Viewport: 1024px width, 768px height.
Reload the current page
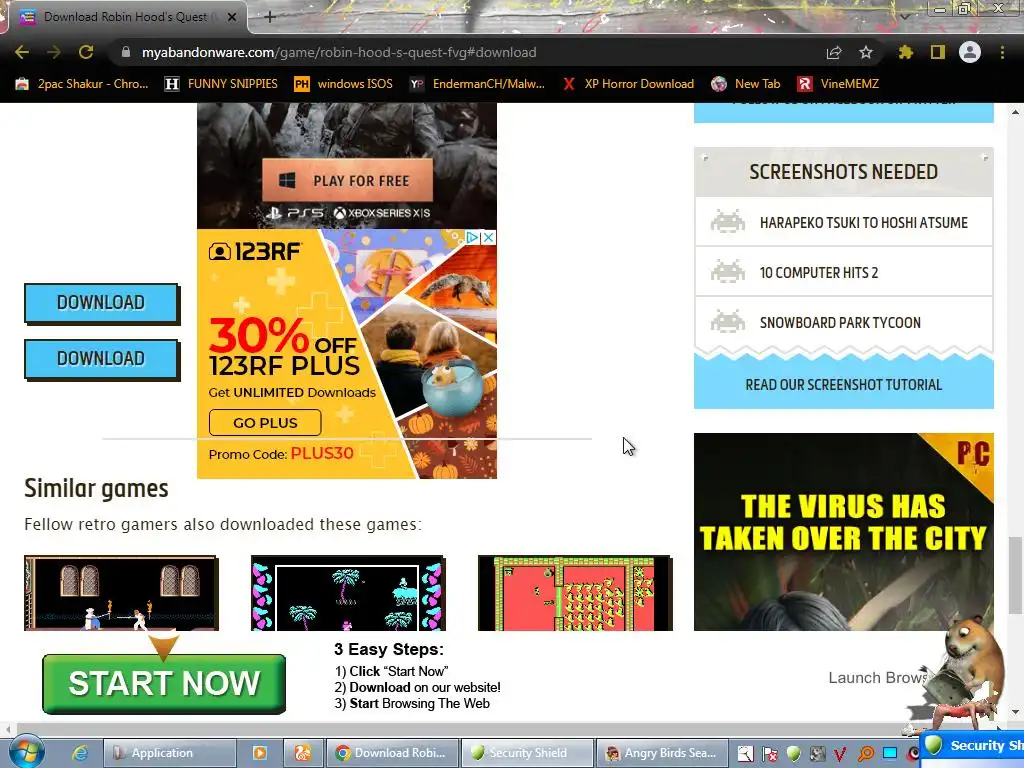[x=86, y=52]
